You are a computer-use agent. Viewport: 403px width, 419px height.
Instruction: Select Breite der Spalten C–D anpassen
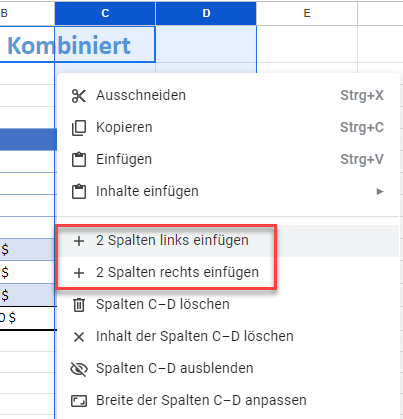(228, 400)
